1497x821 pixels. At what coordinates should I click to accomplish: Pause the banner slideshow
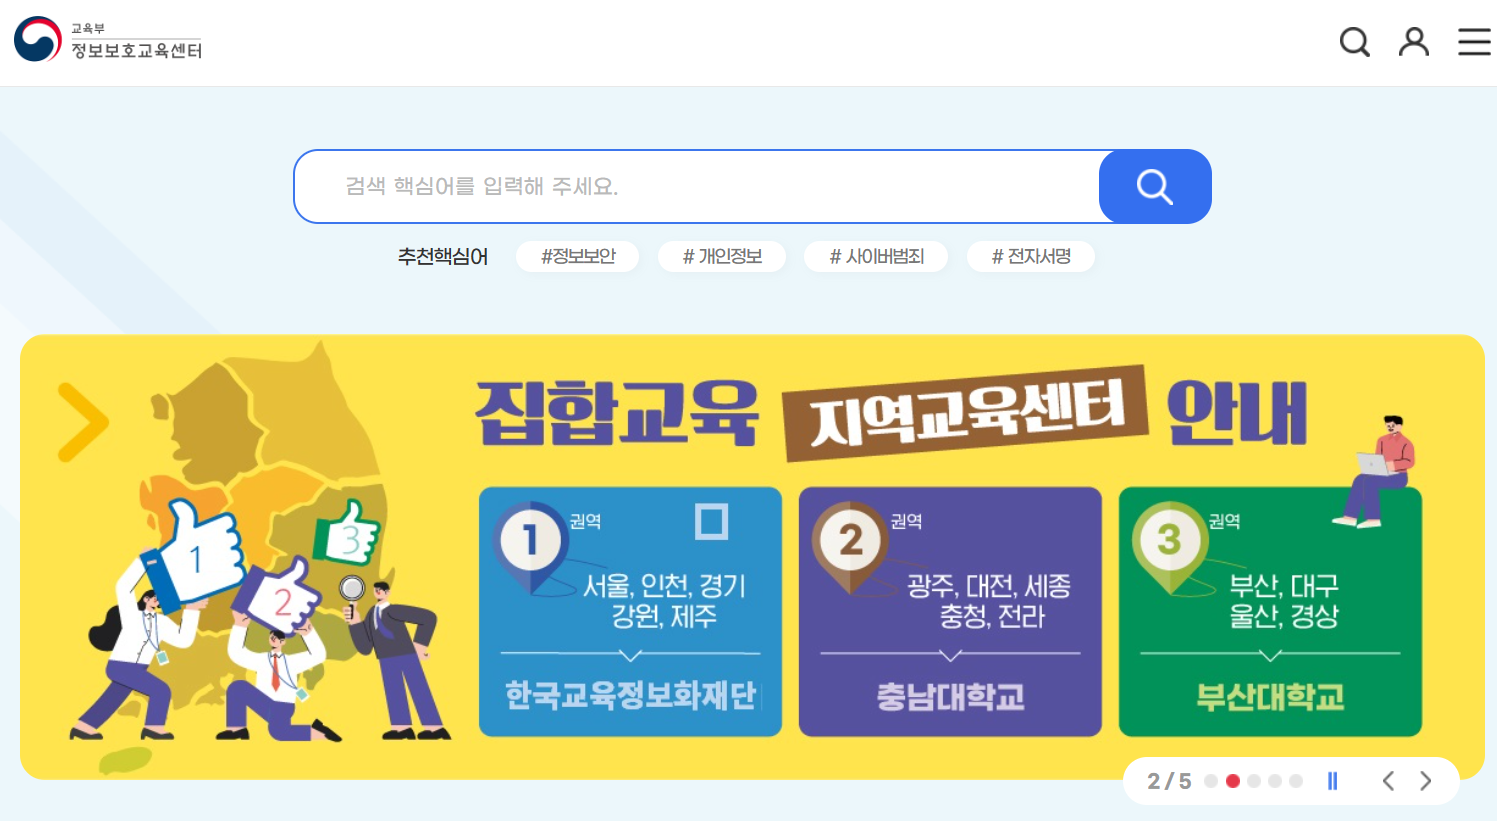click(x=1332, y=781)
